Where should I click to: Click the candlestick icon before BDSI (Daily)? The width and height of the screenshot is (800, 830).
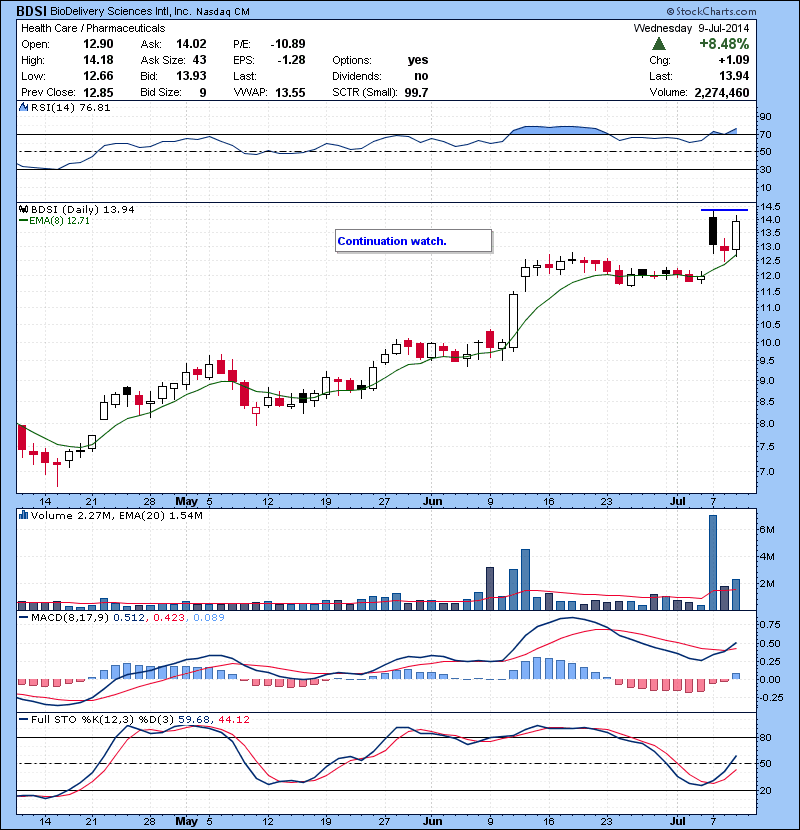click(24, 210)
